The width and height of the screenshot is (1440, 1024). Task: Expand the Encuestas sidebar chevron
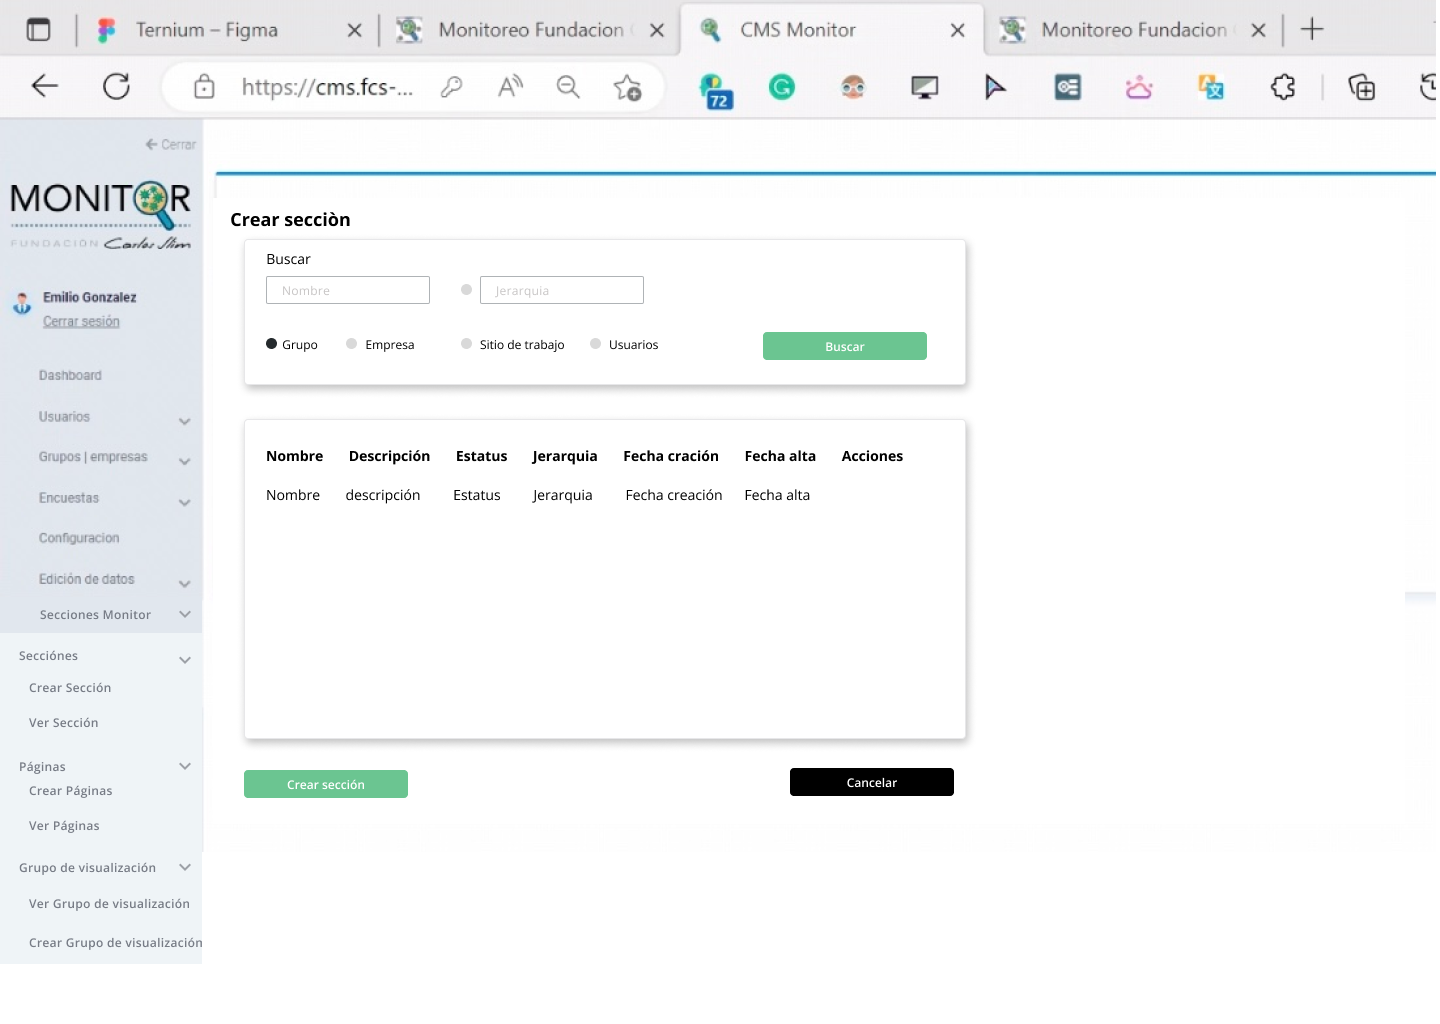[184, 502]
